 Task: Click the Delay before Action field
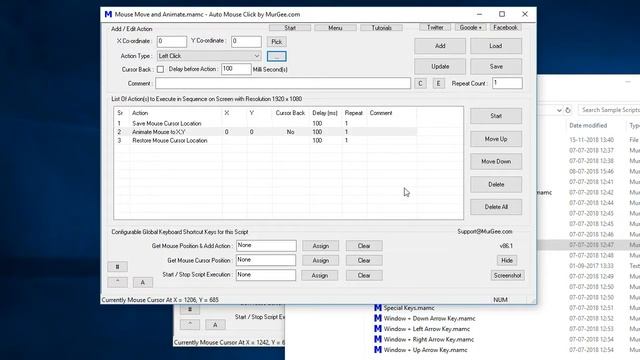point(236,69)
